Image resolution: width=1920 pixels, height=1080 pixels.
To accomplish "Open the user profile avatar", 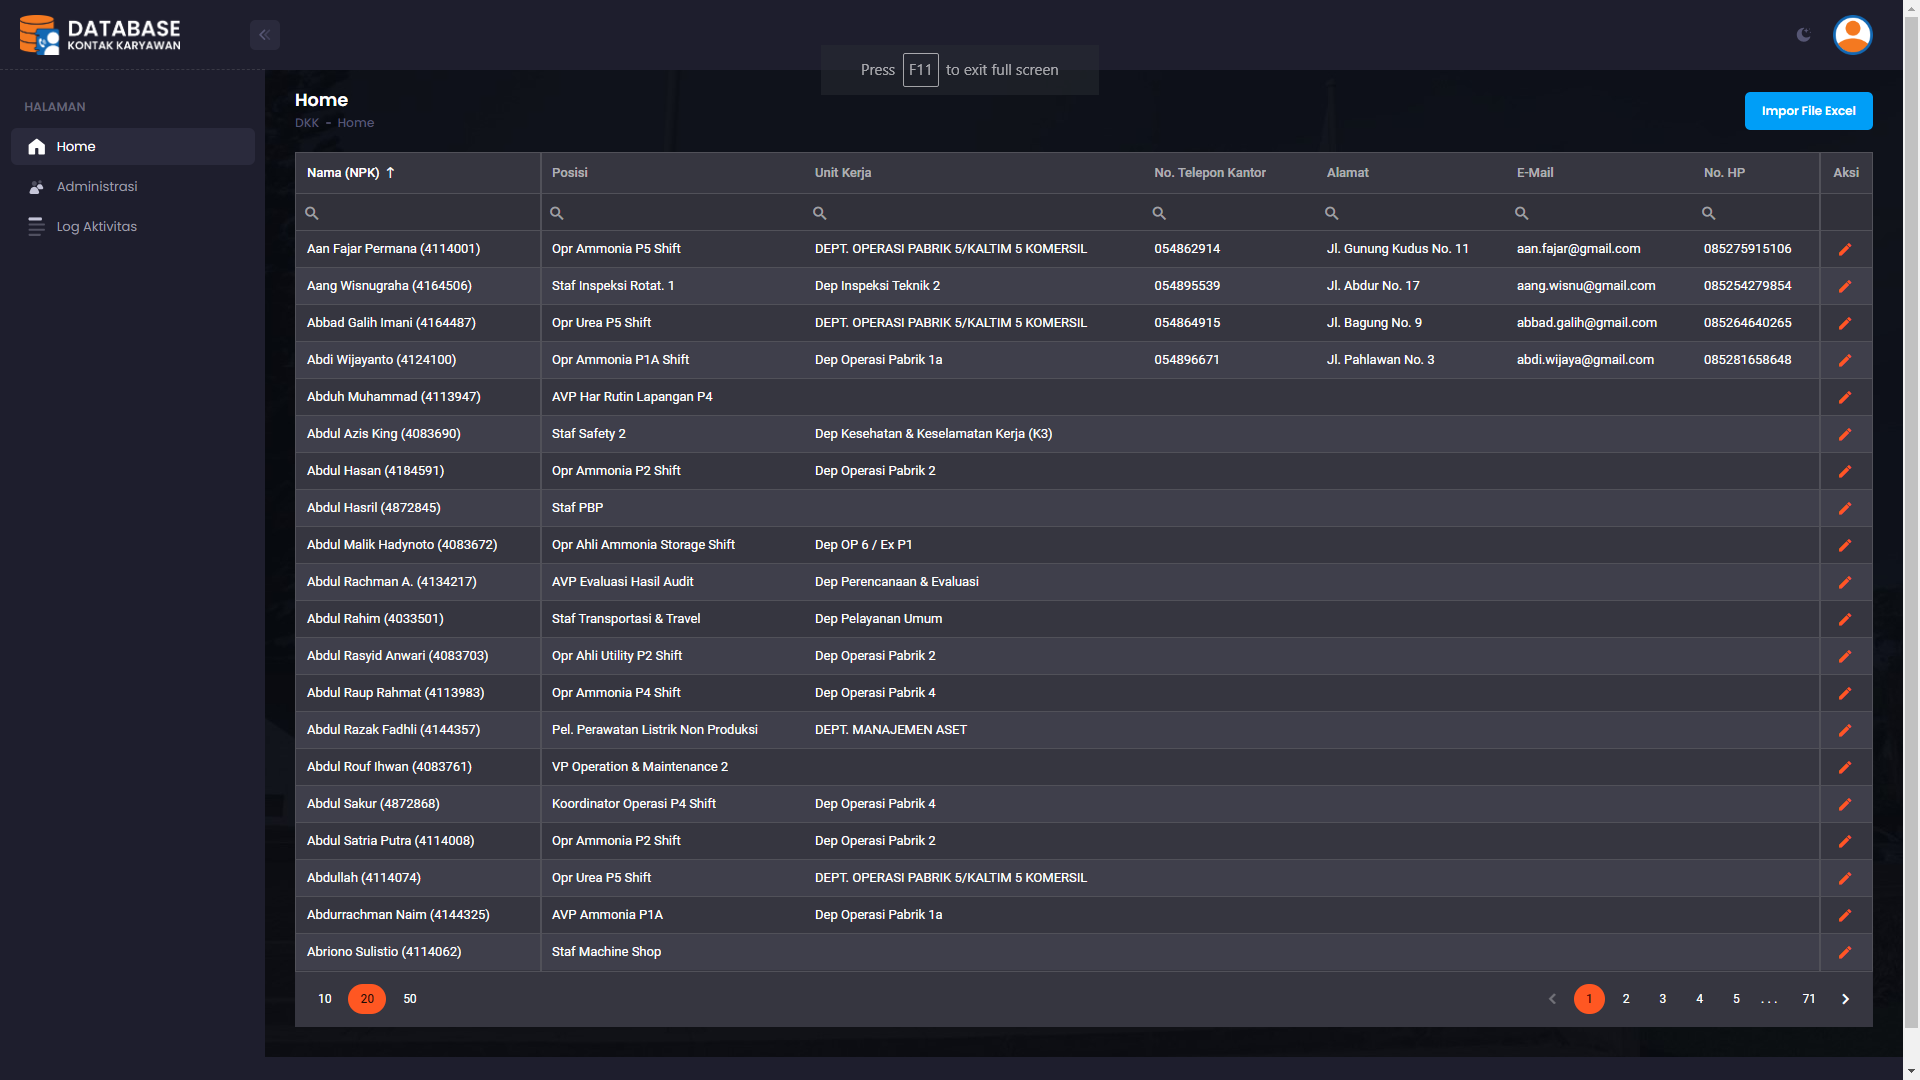I will pyautogui.click(x=1852, y=35).
